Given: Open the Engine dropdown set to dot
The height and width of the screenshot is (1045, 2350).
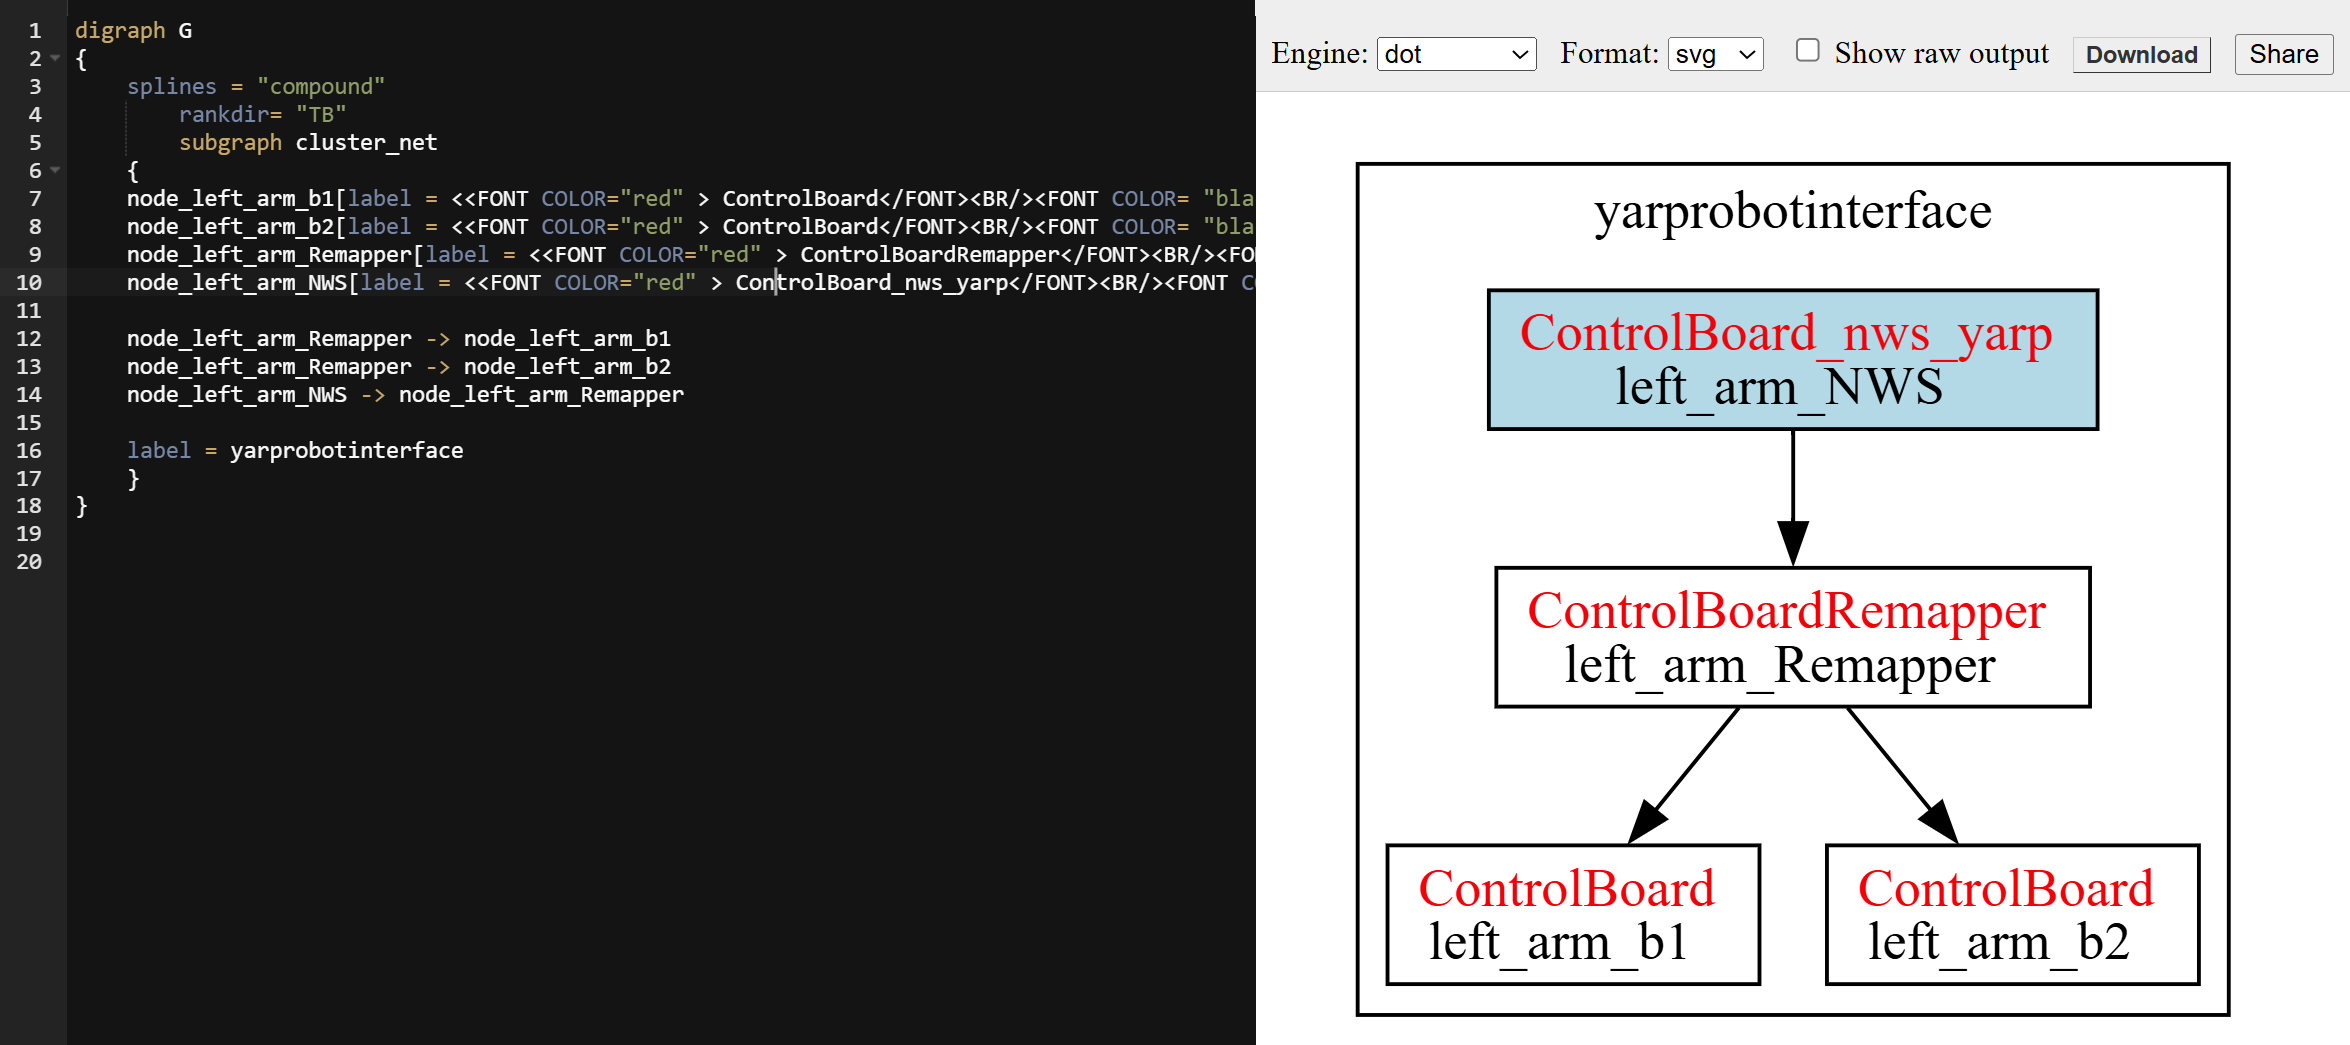Looking at the screenshot, I should click(x=1456, y=54).
